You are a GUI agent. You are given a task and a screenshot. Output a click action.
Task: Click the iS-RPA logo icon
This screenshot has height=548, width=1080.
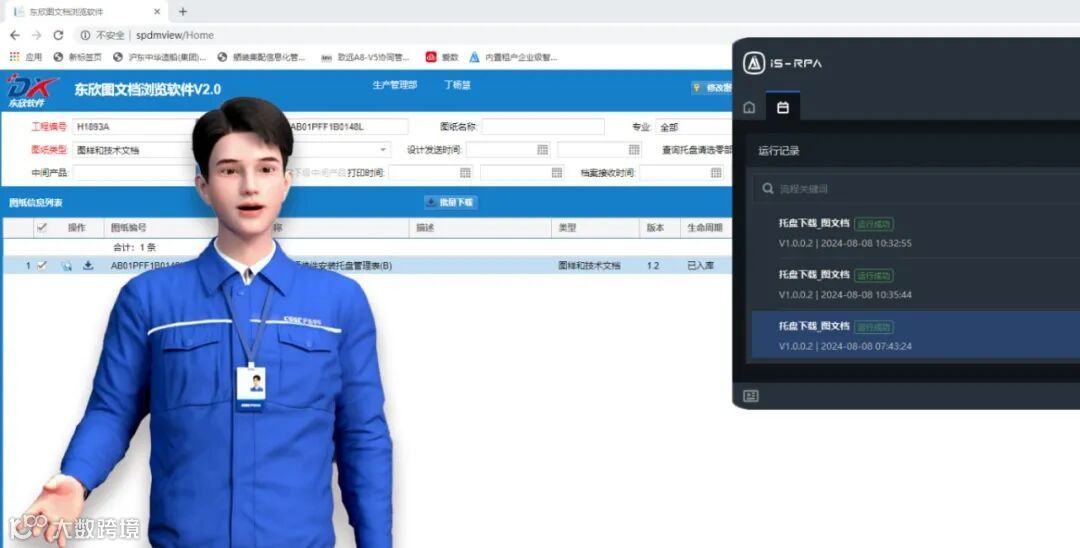(754, 63)
